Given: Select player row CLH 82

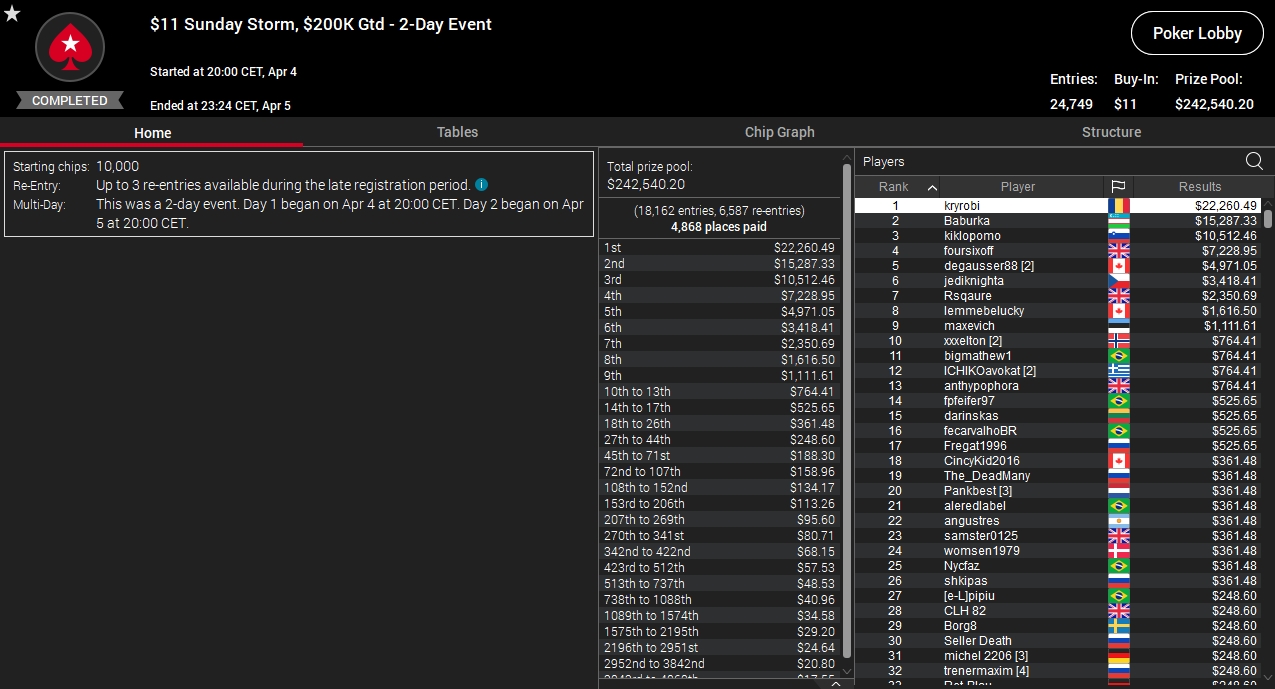Looking at the screenshot, I should point(1058,611).
